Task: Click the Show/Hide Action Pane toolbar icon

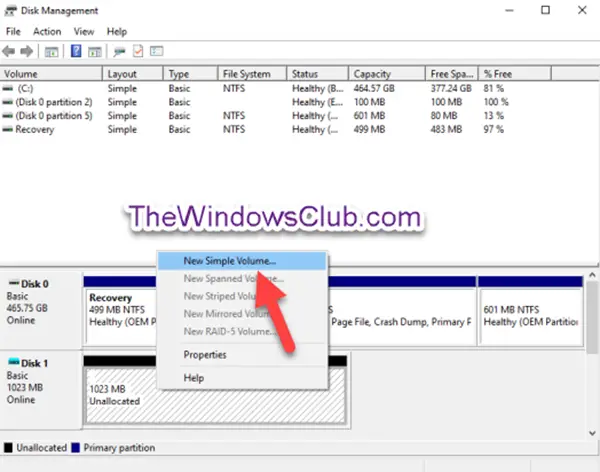Action: [95, 51]
